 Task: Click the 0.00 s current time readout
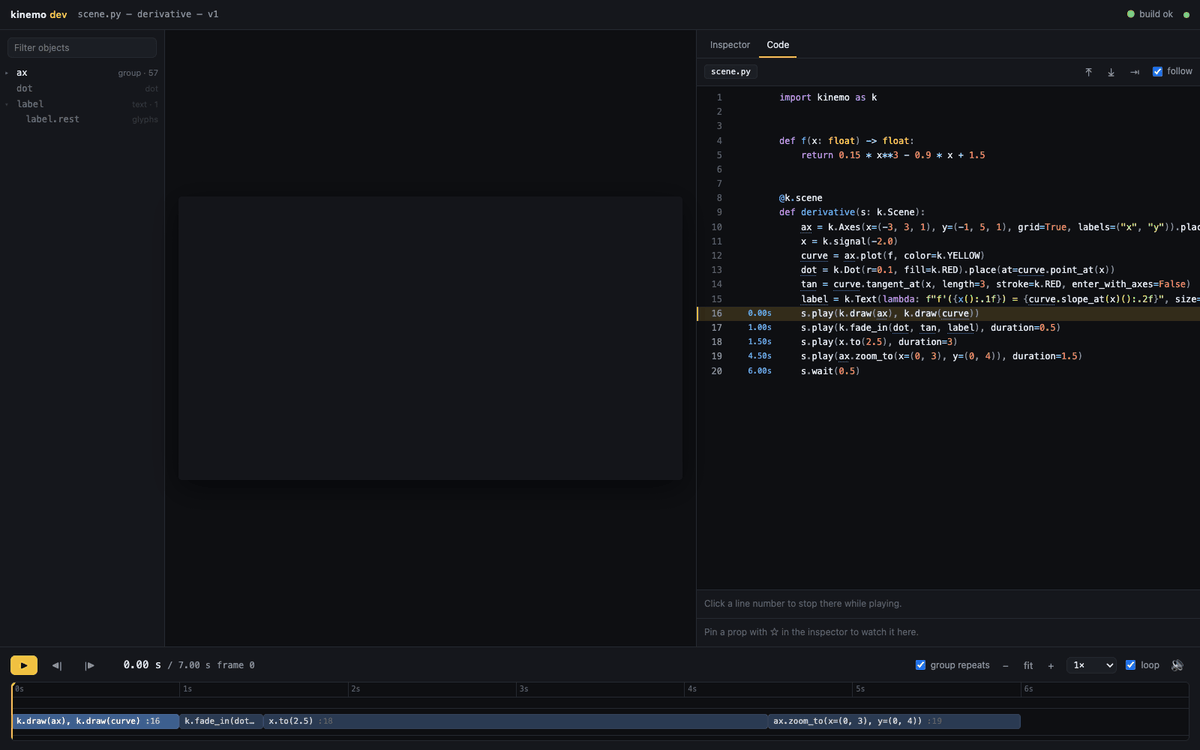point(142,665)
